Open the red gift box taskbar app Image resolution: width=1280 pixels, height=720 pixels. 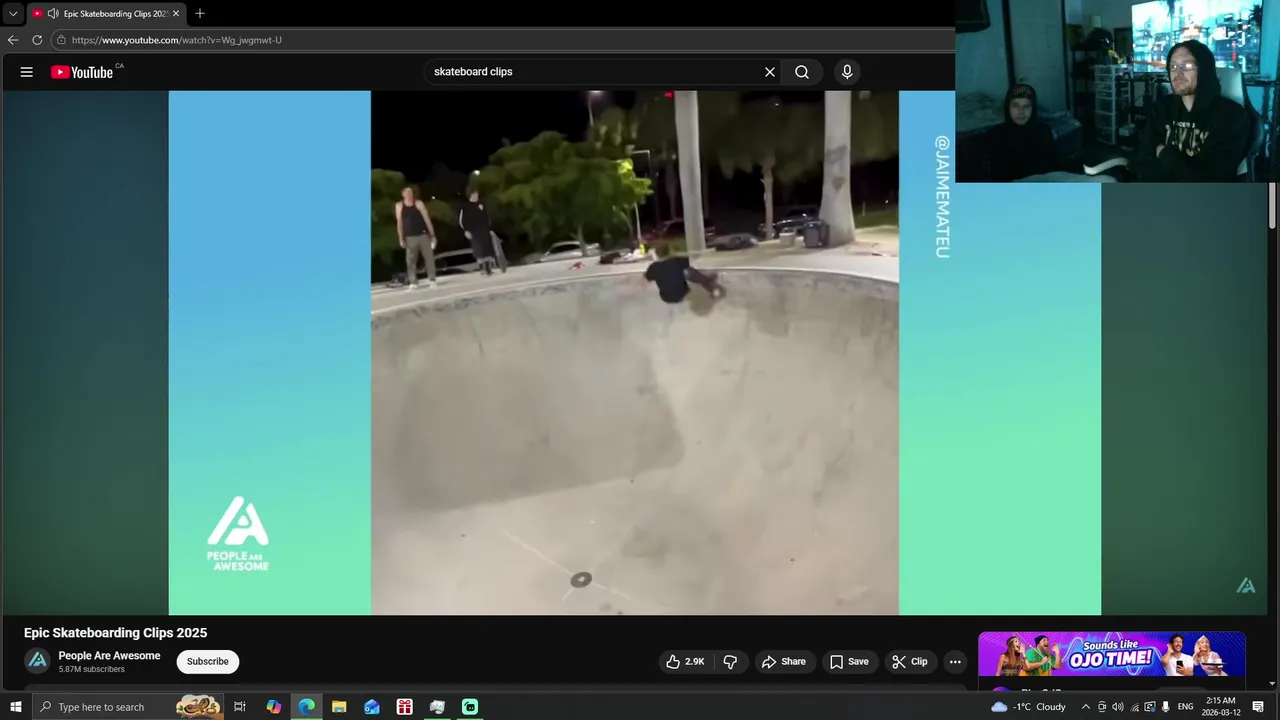pyautogui.click(x=405, y=707)
